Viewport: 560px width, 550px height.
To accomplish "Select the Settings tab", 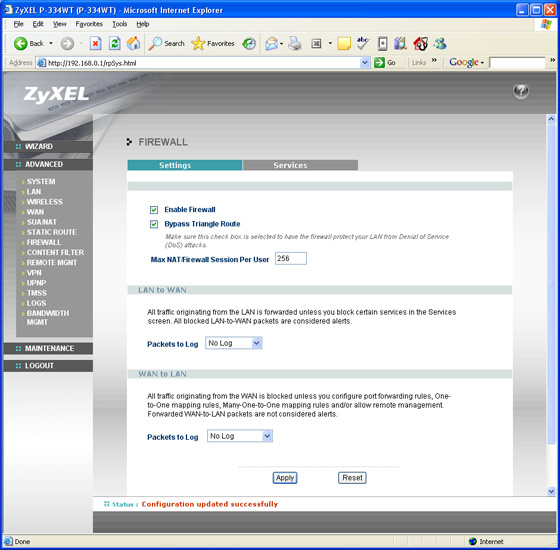I will click(185, 165).
